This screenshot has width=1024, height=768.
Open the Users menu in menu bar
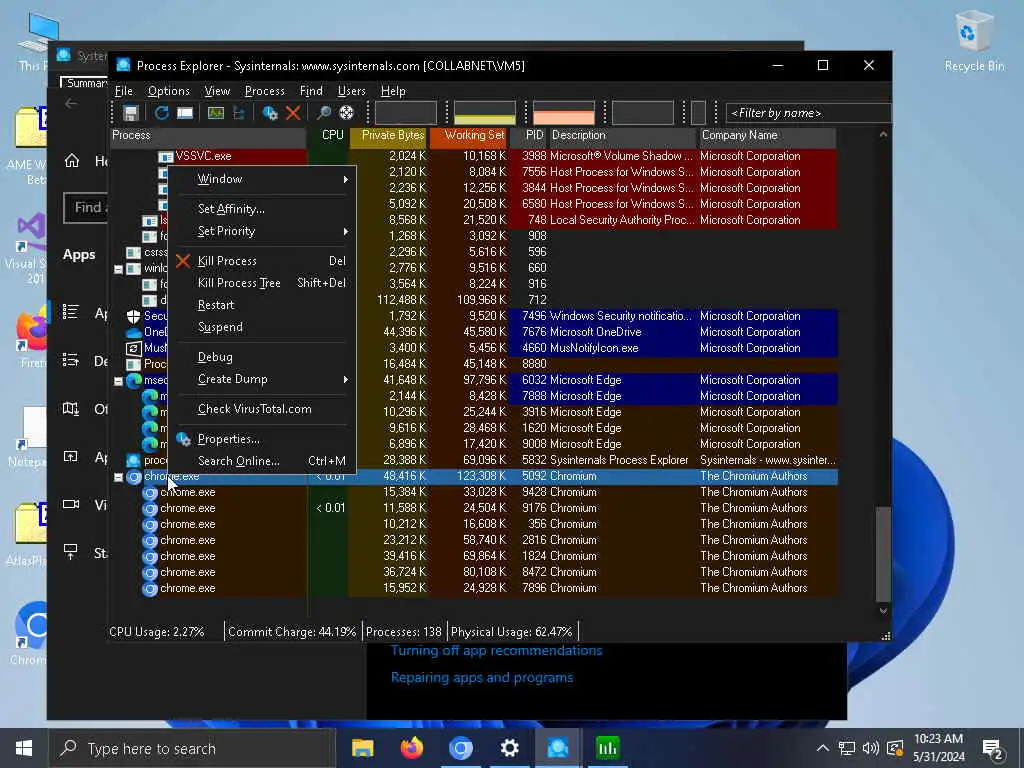[351, 91]
